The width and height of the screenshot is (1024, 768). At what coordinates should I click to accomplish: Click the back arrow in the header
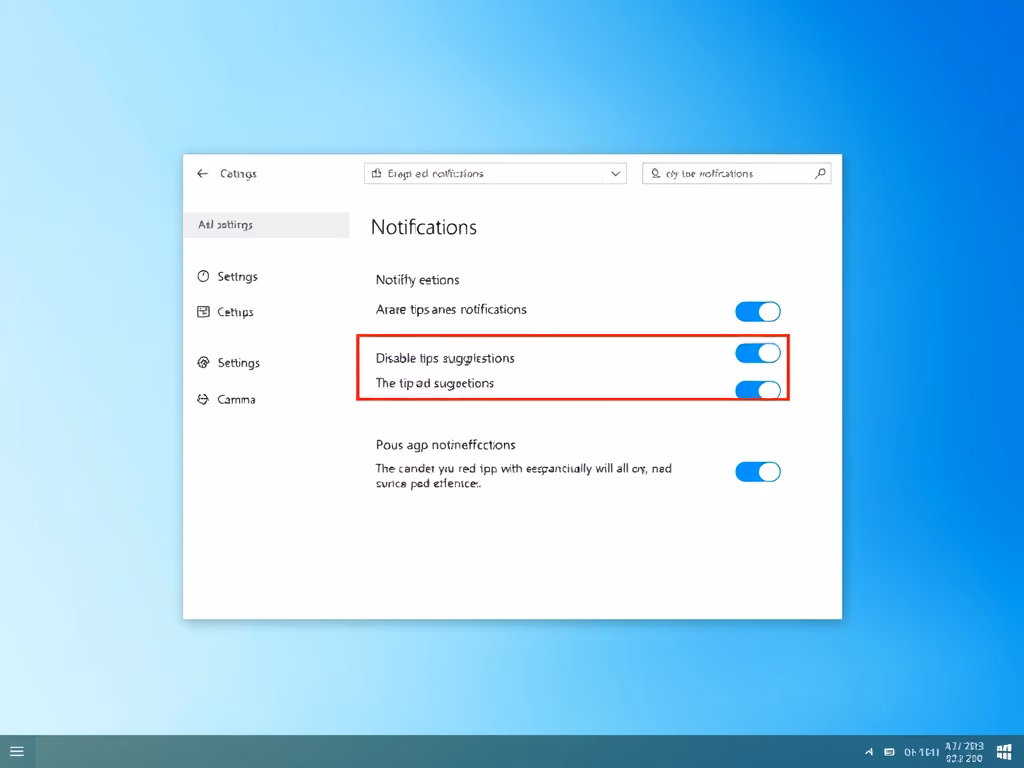click(x=202, y=174)
